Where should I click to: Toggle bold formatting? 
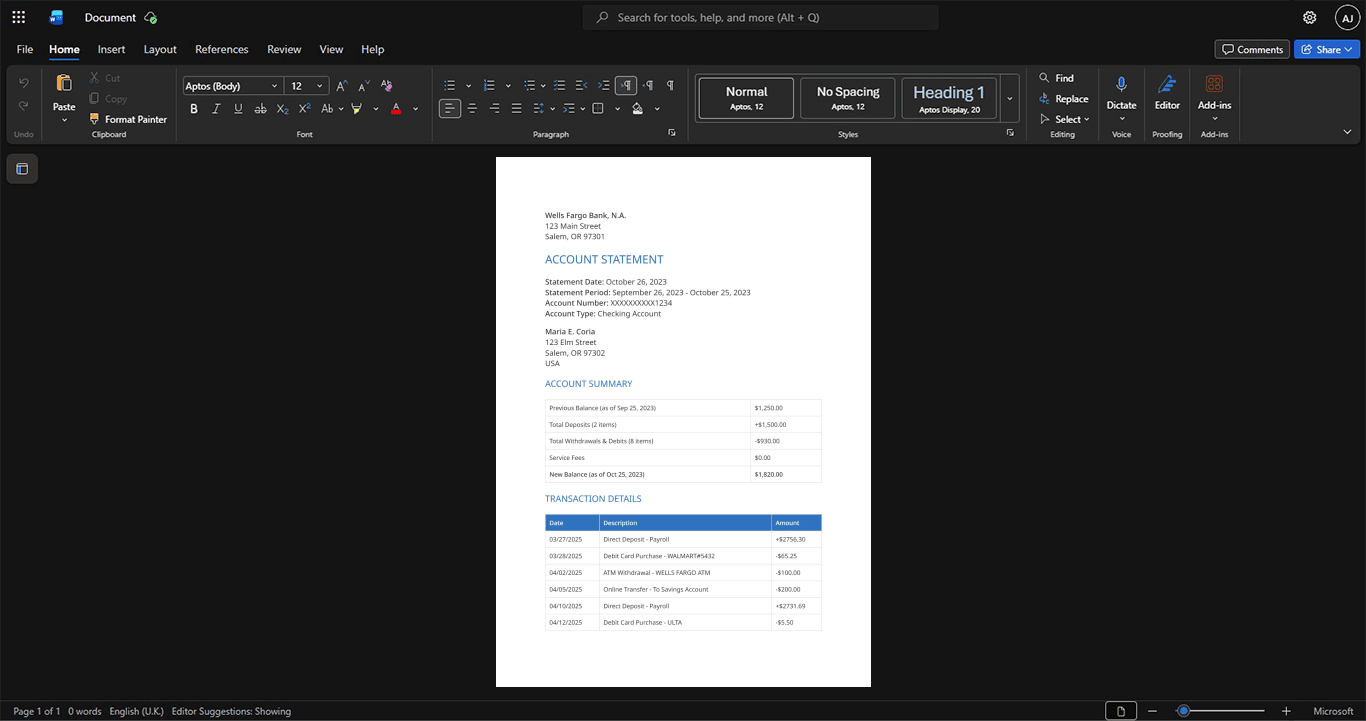tap(194, 108)
